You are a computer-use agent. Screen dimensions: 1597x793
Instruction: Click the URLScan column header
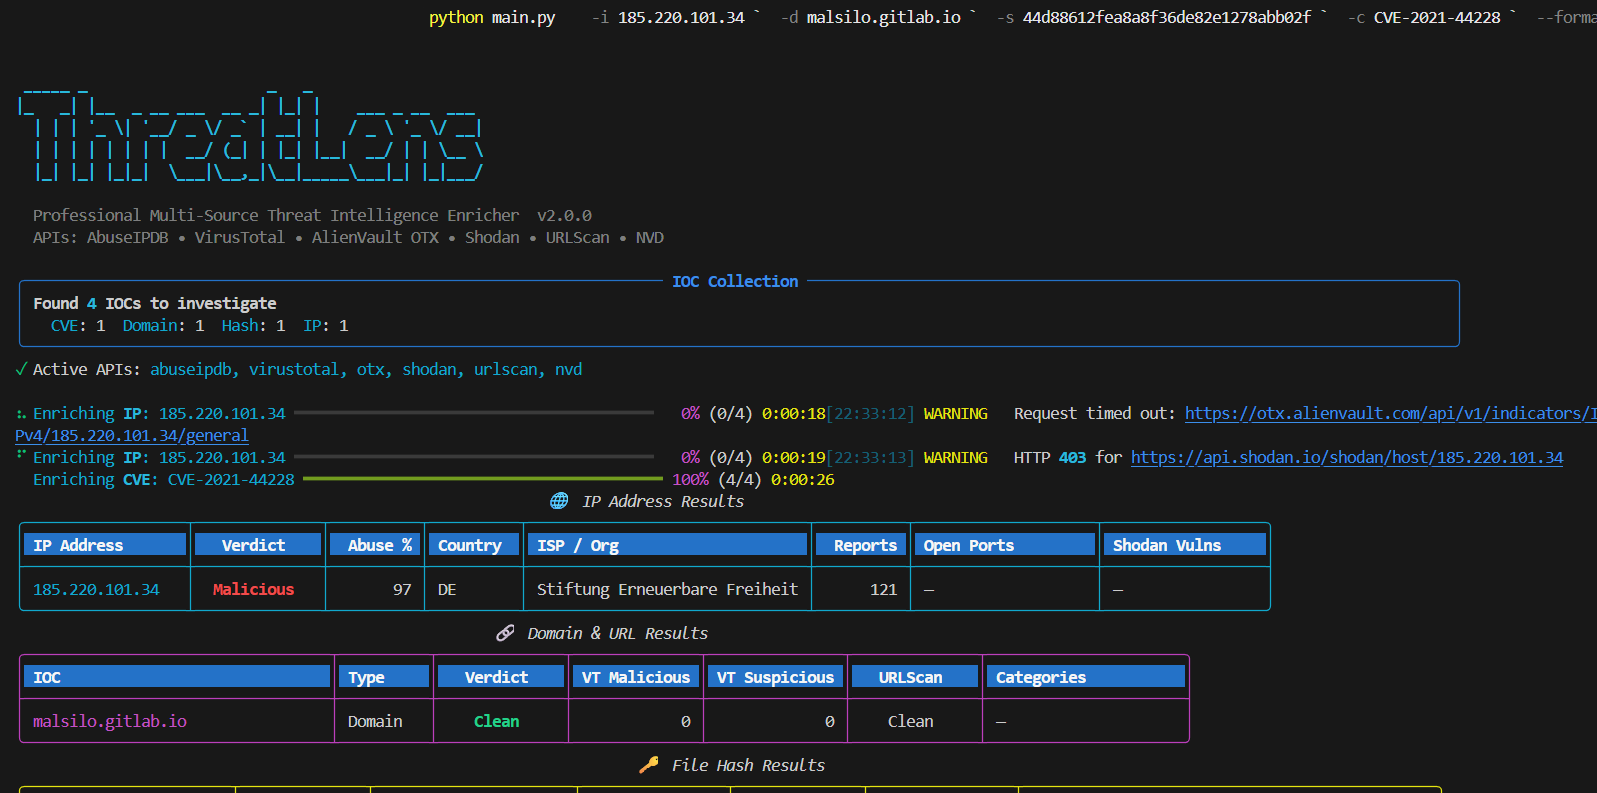[915, 677]
